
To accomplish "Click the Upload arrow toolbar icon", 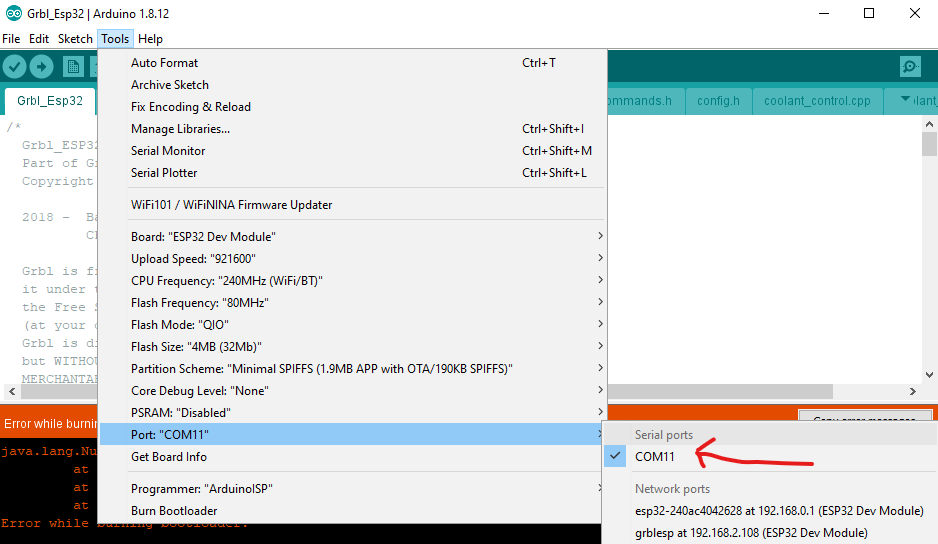I will 41,66.
